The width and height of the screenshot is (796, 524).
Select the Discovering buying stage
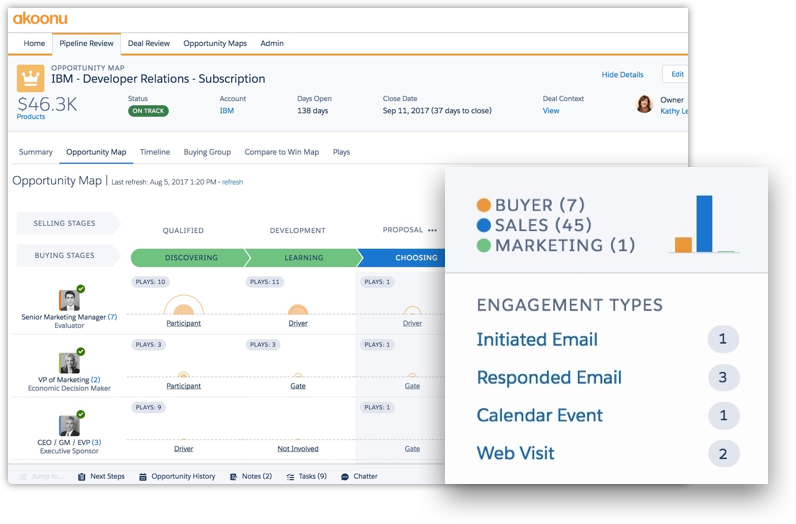click(190, 258)
